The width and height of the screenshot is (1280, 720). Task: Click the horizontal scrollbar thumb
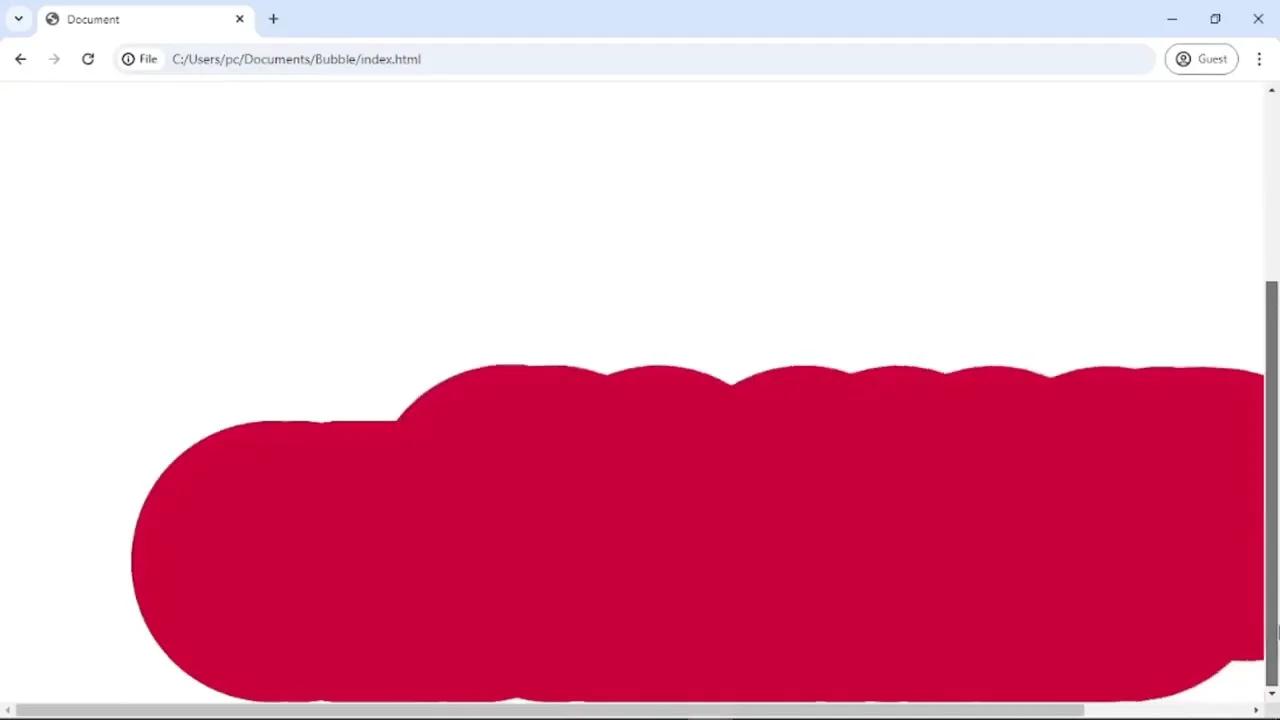point(550,711)
